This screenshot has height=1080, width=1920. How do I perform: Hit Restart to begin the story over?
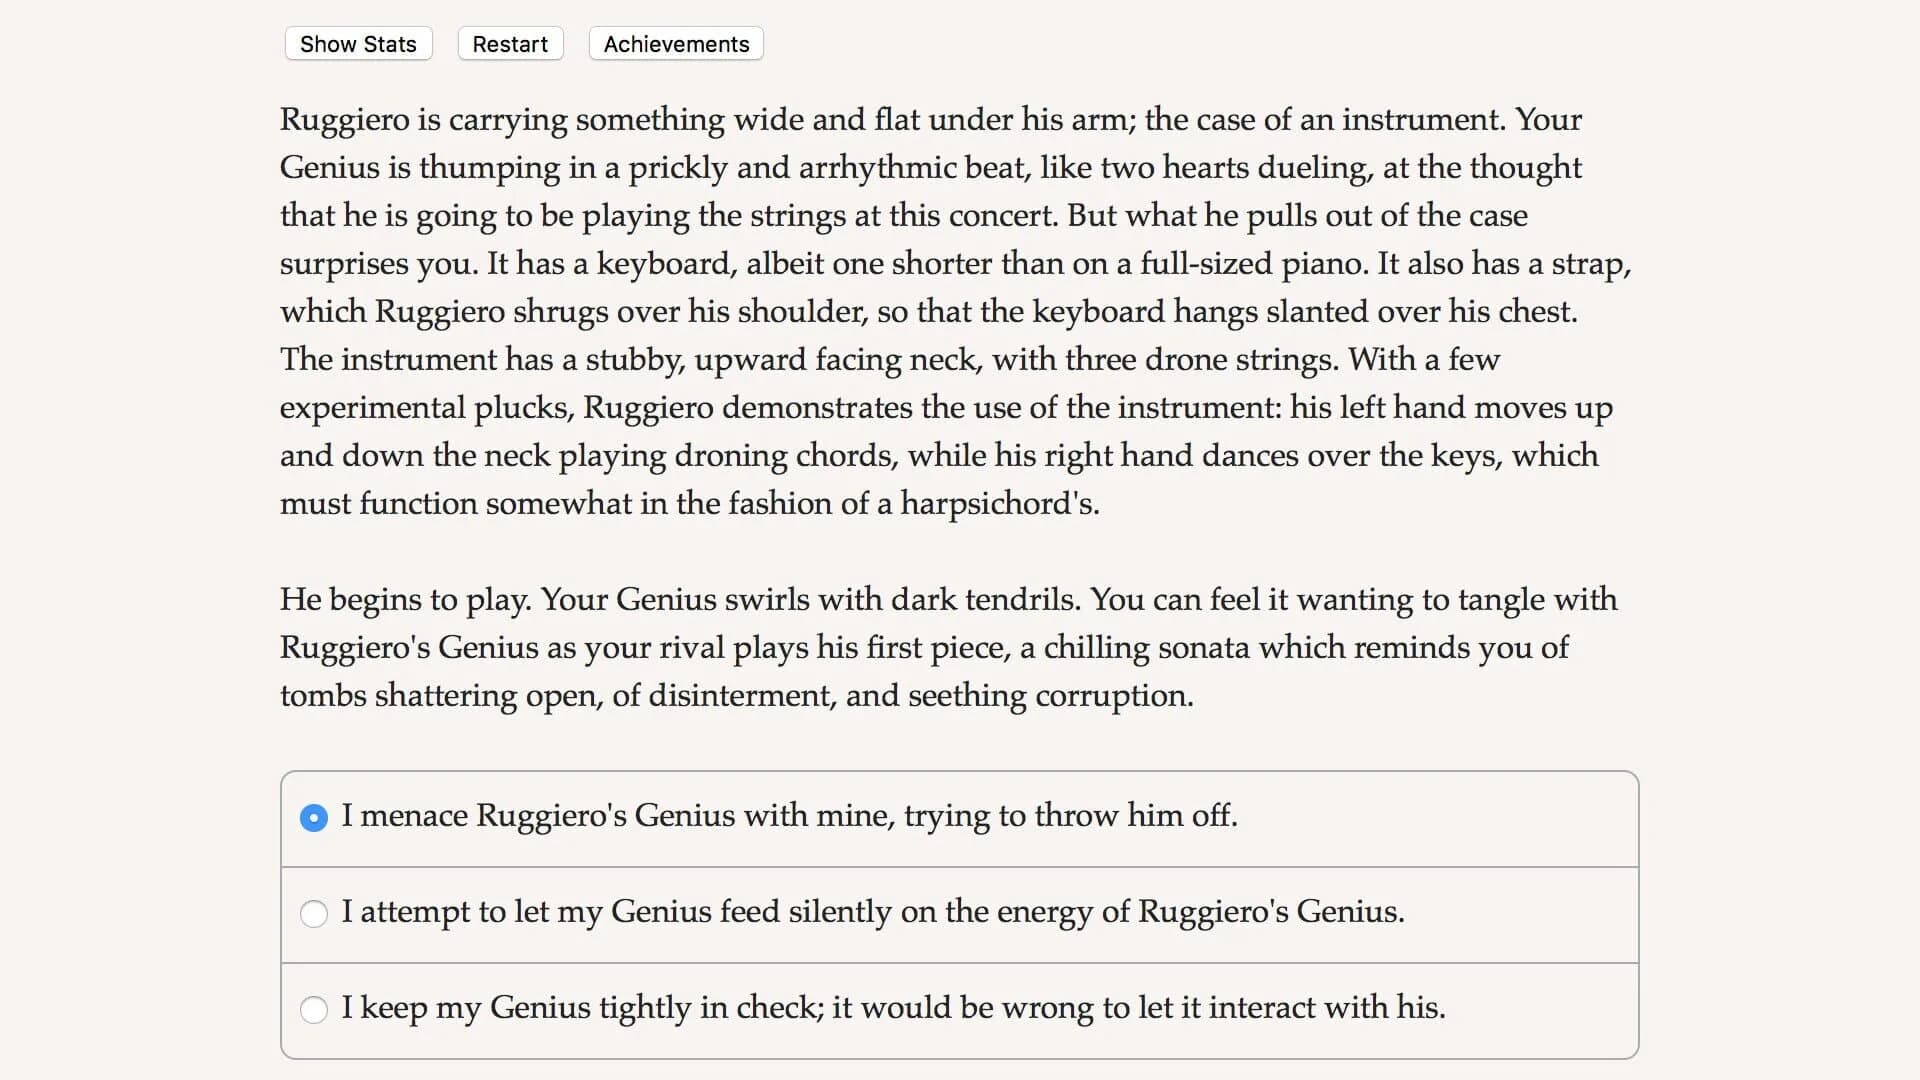510,43
